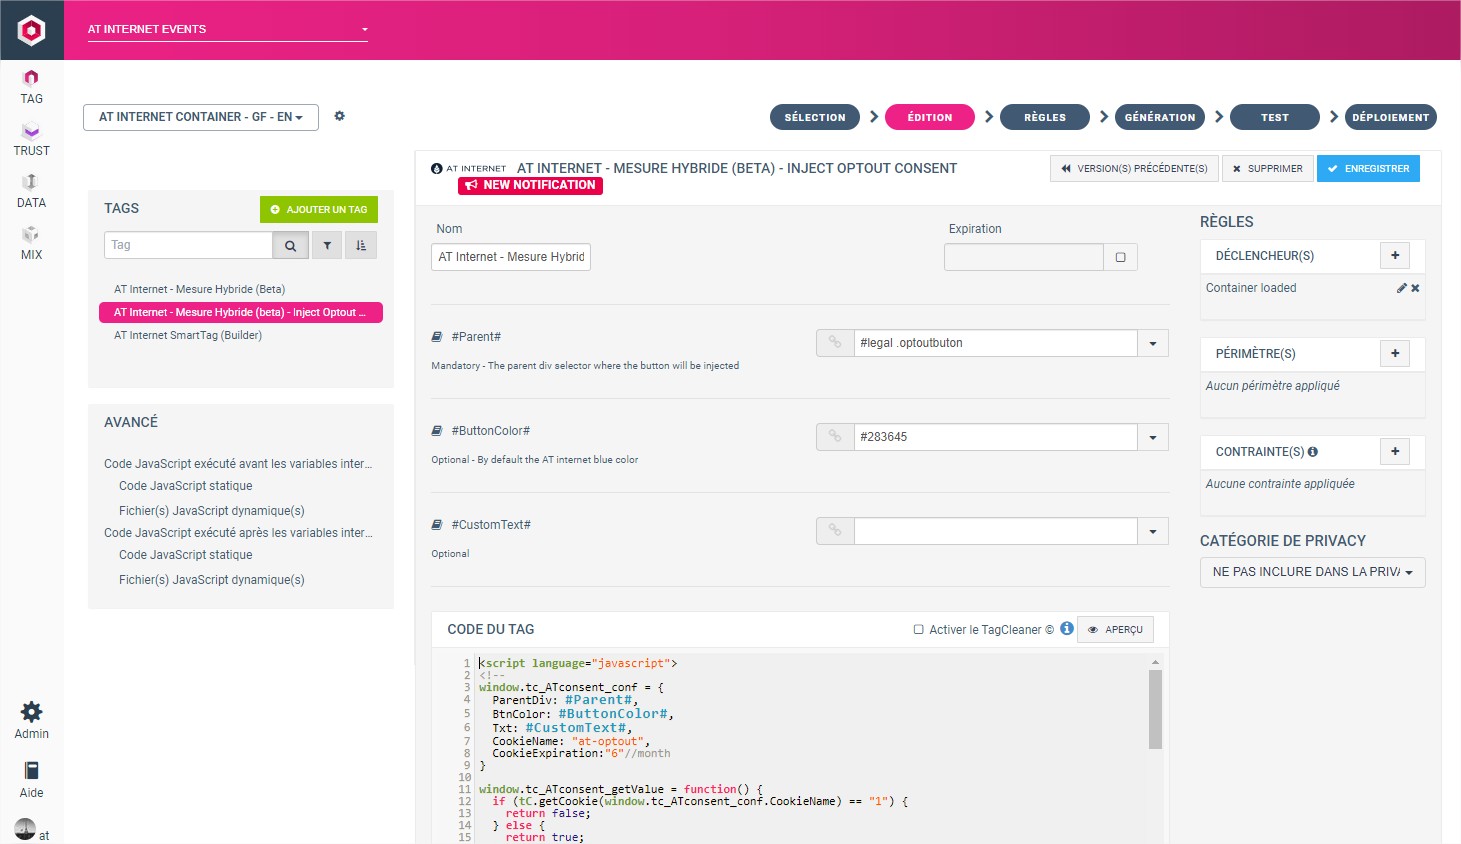Go to the Règles step
Image resolution: width=1461 pixels, height=844 pixels.
point(1044,117)
